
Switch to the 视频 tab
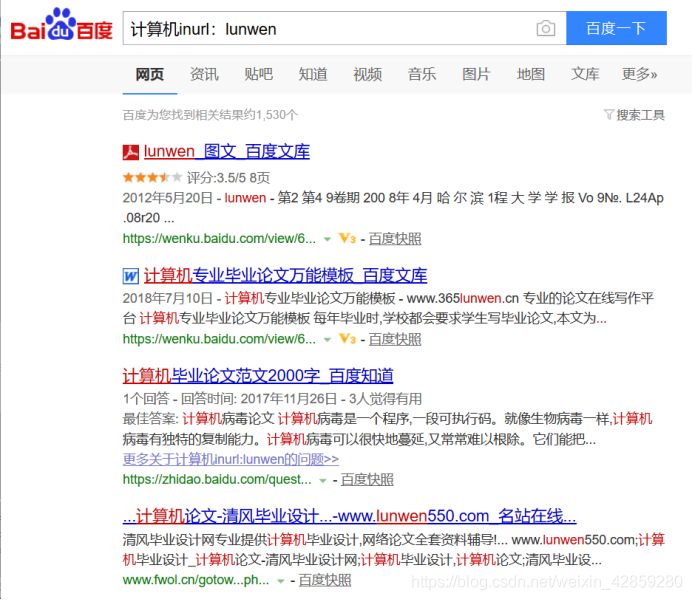point(368,74)
